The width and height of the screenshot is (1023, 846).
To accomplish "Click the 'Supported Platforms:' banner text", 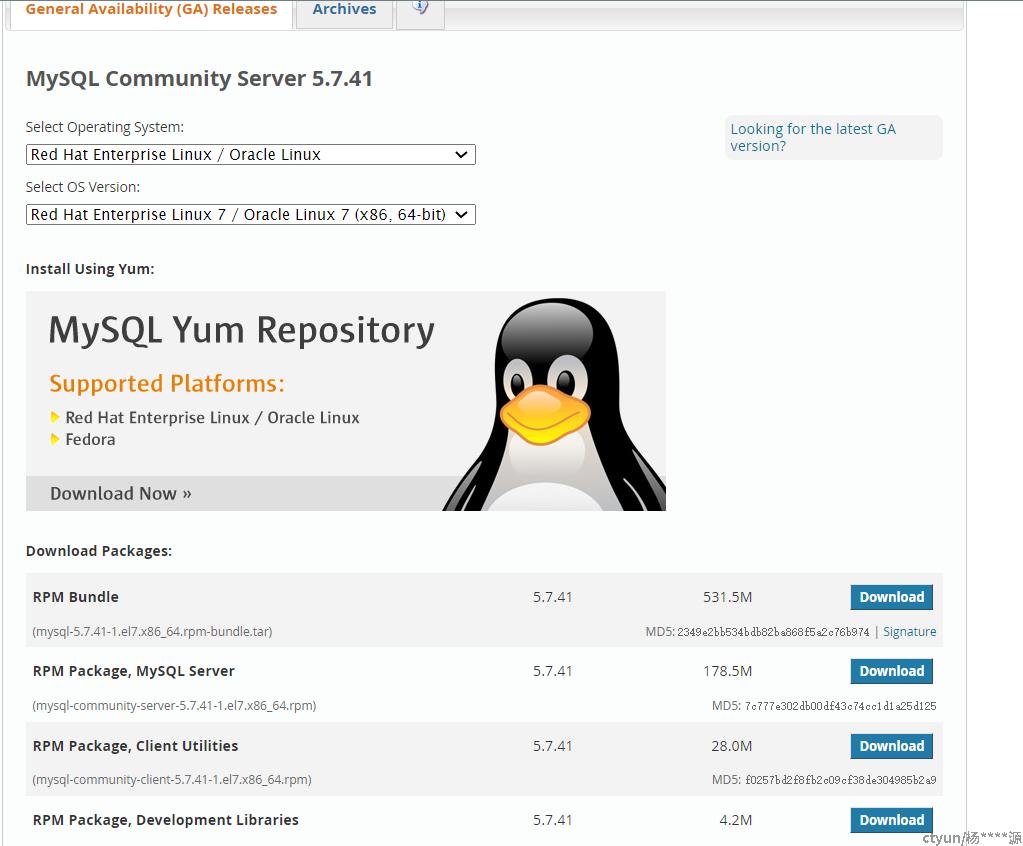I will pyautogui.click(x=167, y=384).
